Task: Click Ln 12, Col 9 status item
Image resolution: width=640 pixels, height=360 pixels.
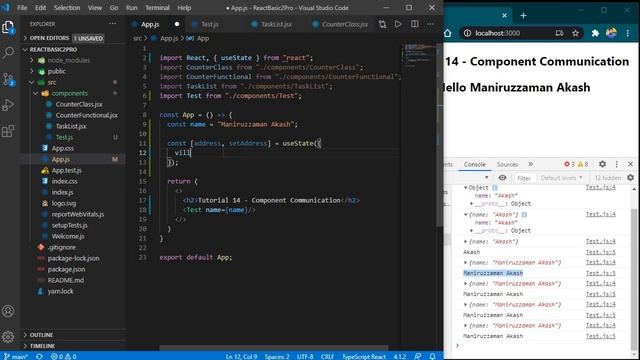Action: 241,356
